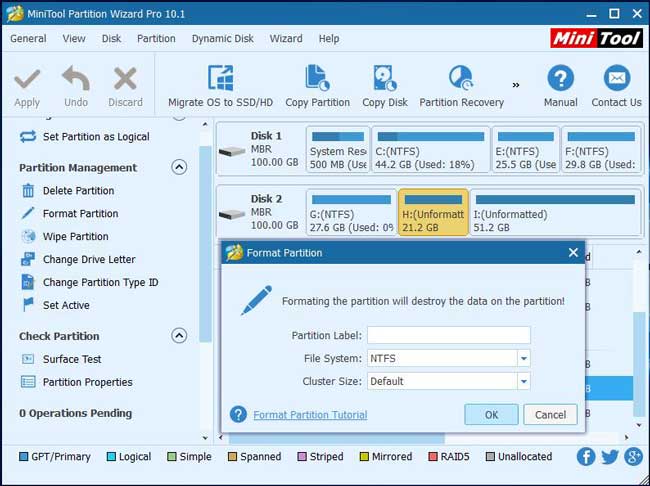Open Partition Properties

tap(76, 382)
